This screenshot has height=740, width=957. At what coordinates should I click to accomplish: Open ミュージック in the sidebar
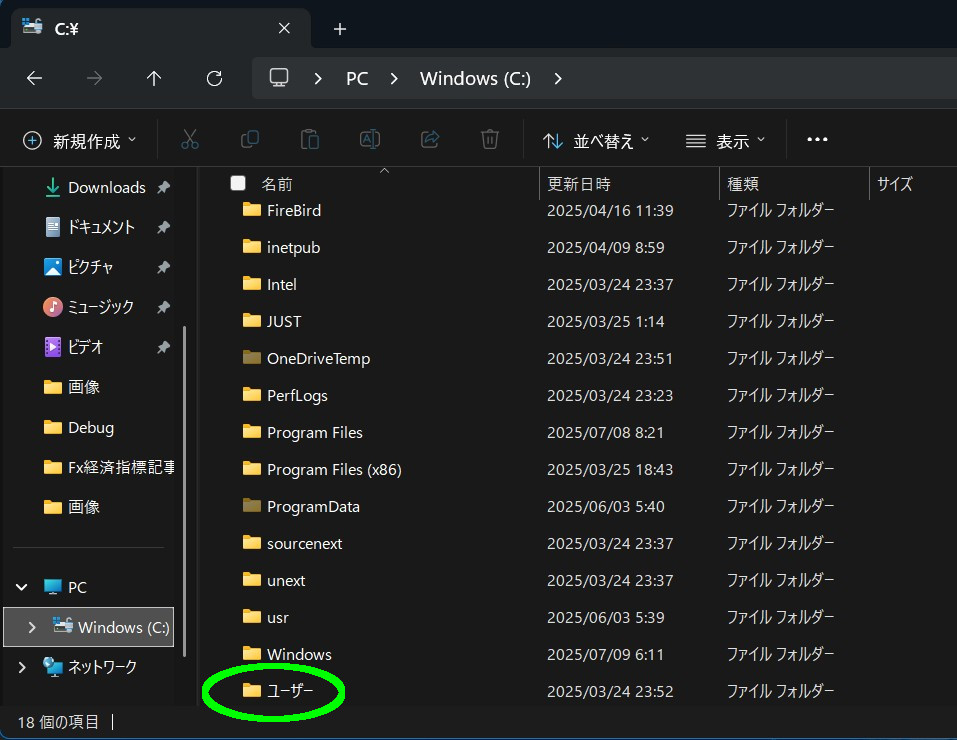coord(100,307)
